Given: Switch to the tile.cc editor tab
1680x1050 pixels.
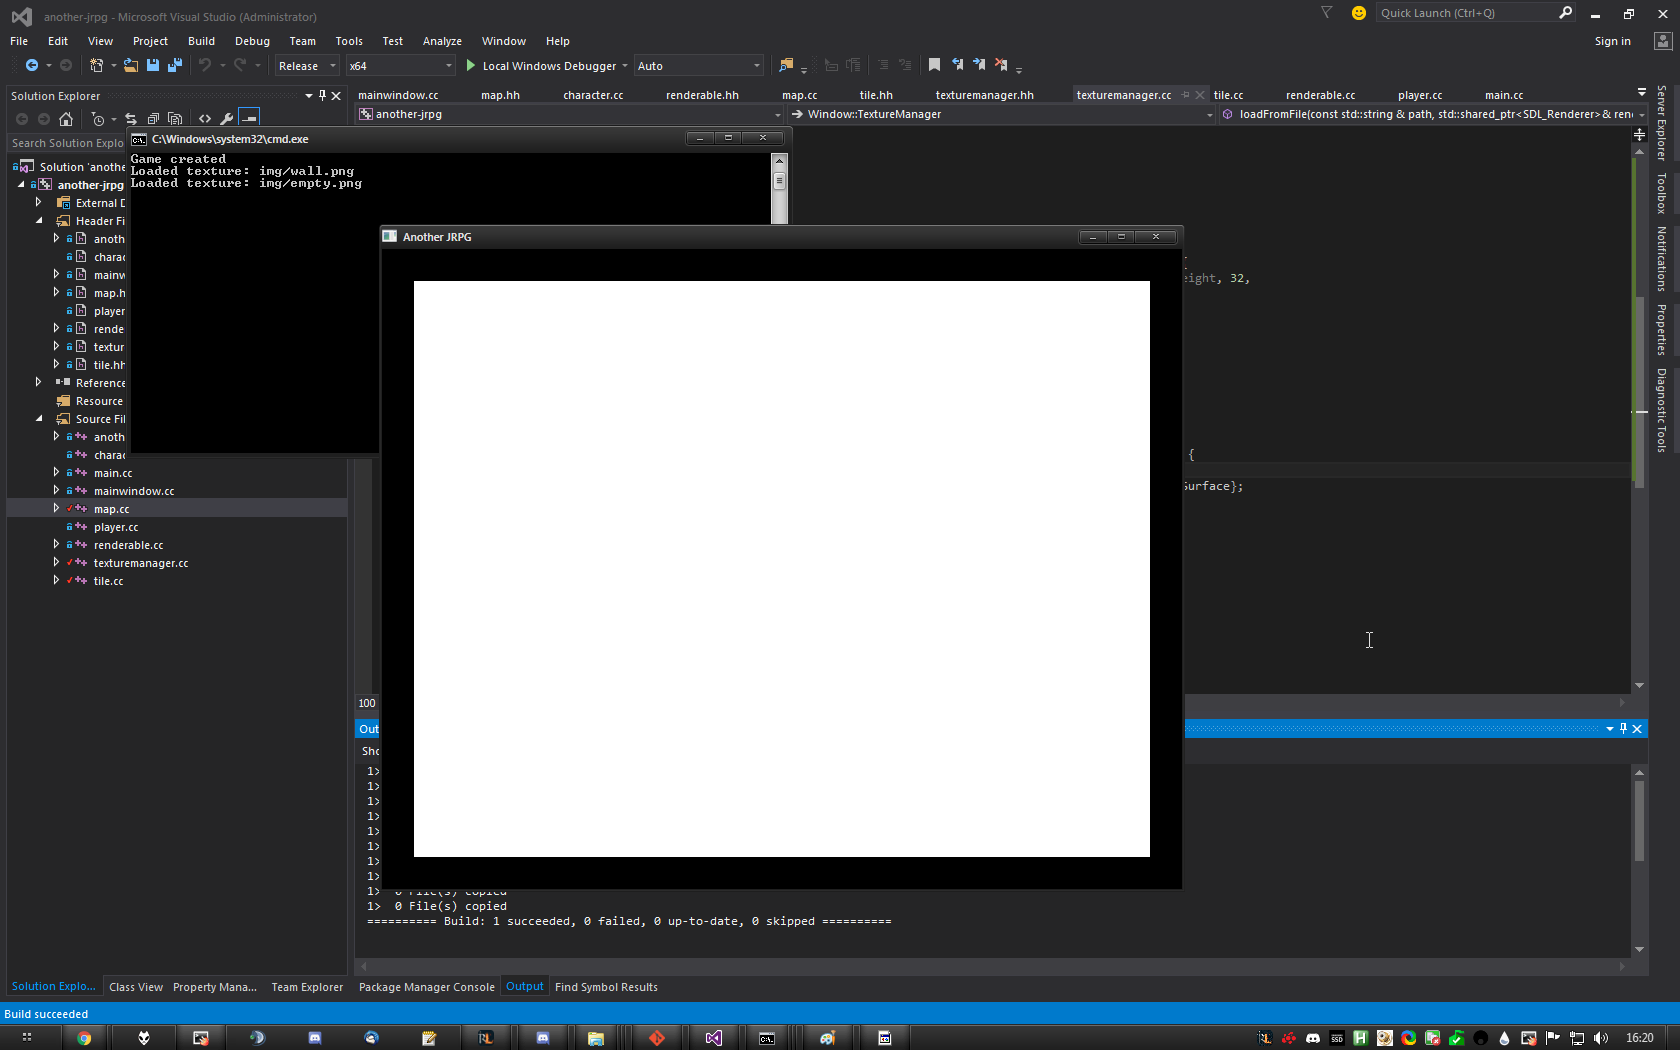Looking at the screenshot, I should click(1228, 95).
